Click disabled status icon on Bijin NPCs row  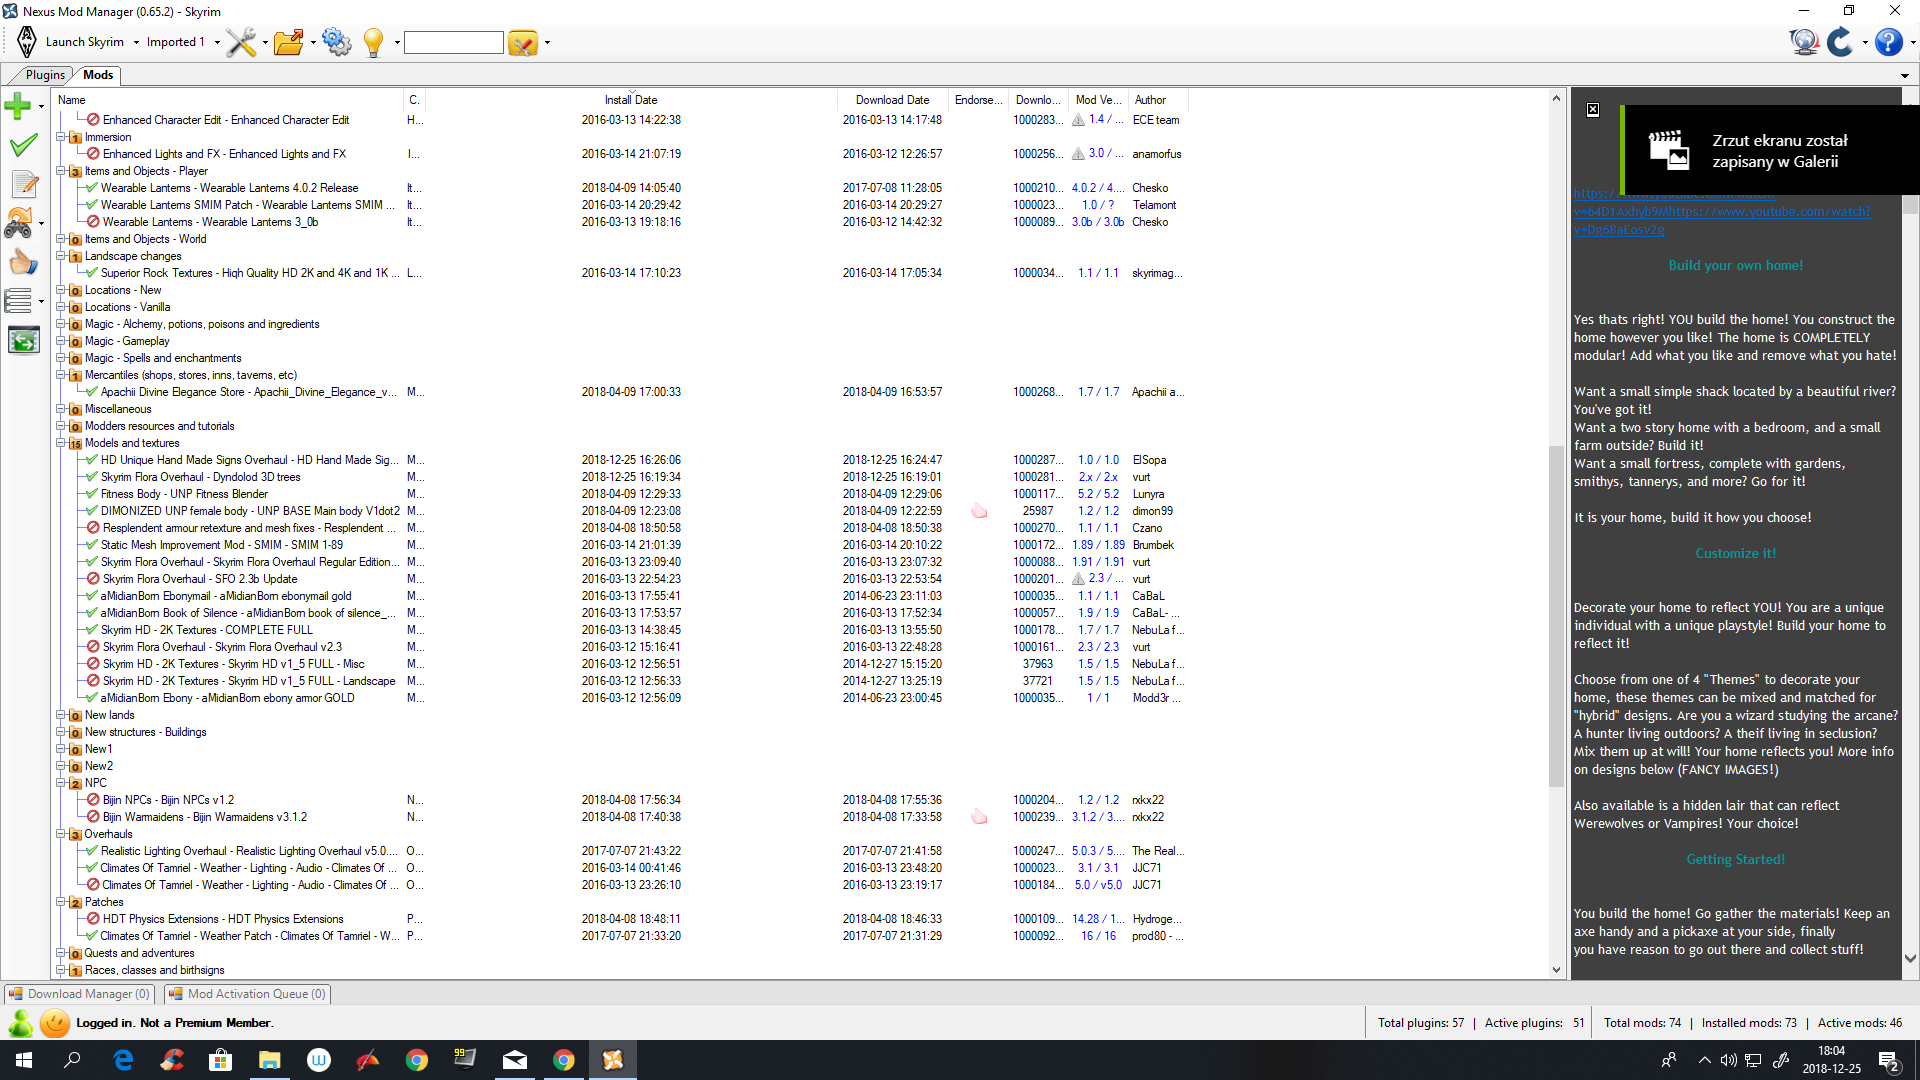tap(93, 800)
